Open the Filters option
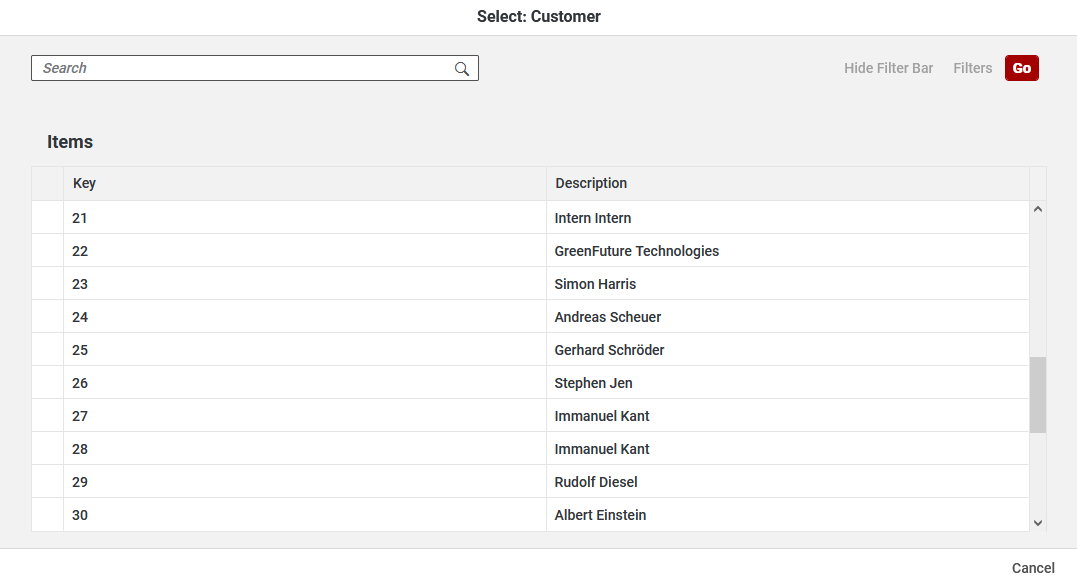The height and width of the screenshot is (582, 1077). coord(972,68)
